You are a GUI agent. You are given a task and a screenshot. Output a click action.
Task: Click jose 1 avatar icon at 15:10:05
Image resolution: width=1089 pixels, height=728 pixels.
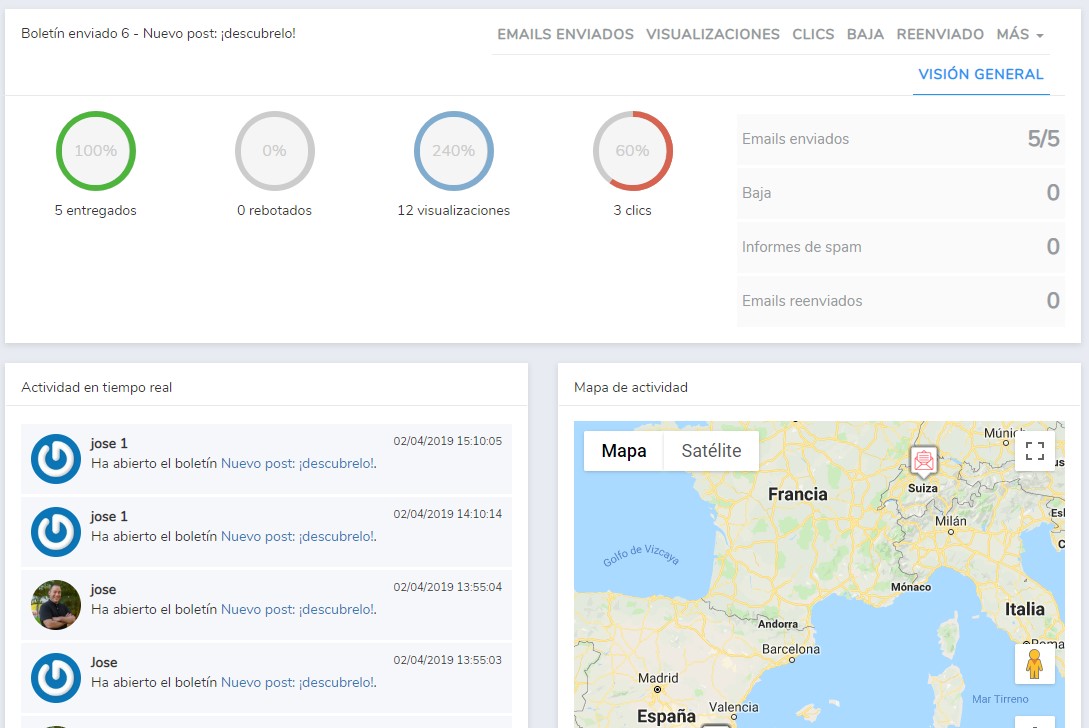pyautogui.click(x=56, y=459)
